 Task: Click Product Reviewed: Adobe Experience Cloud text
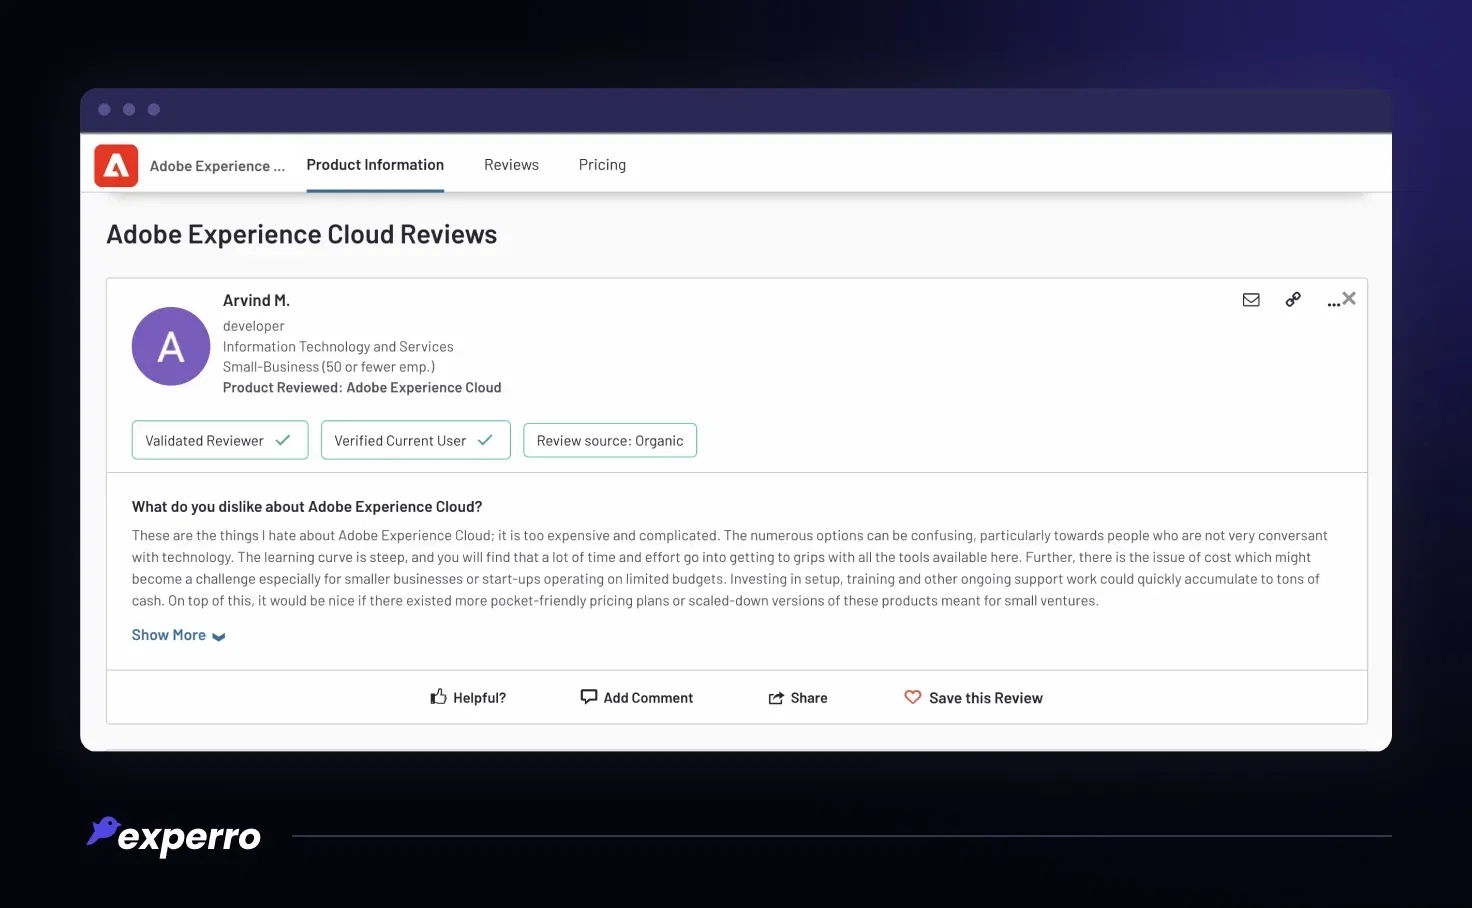362,388
